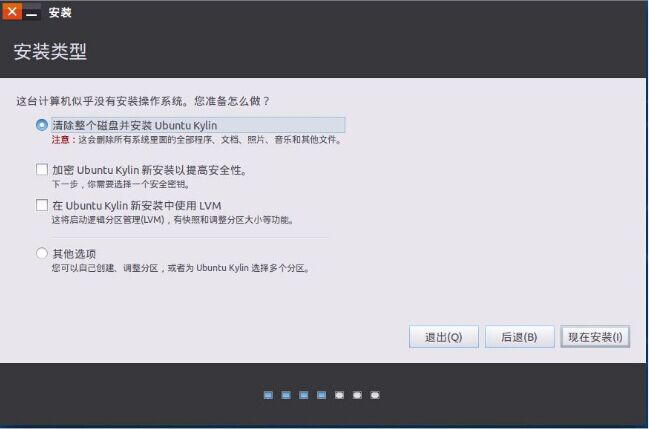This screenshot has height=429, width=649.
Task: Click the first blue progress step dot
Action: point(269,395)
